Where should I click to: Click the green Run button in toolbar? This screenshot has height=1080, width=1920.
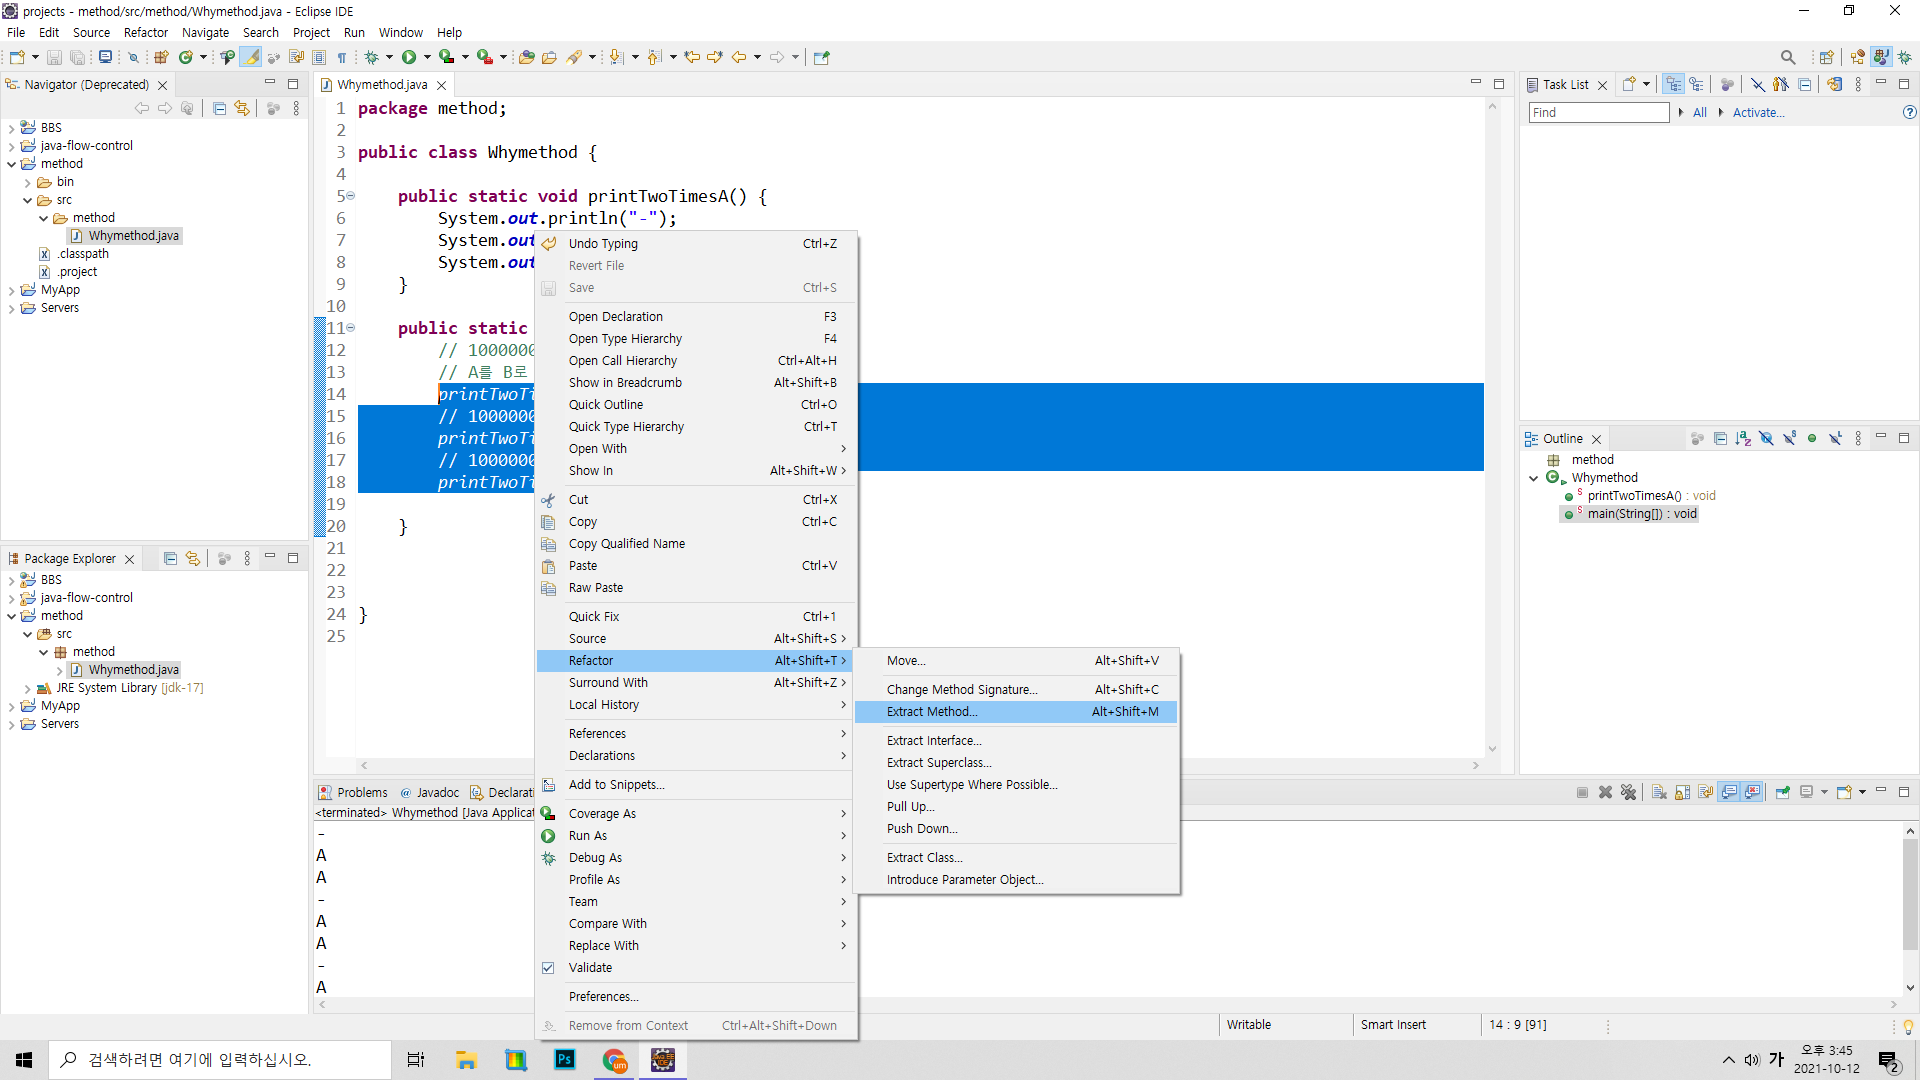pos(409,57)
